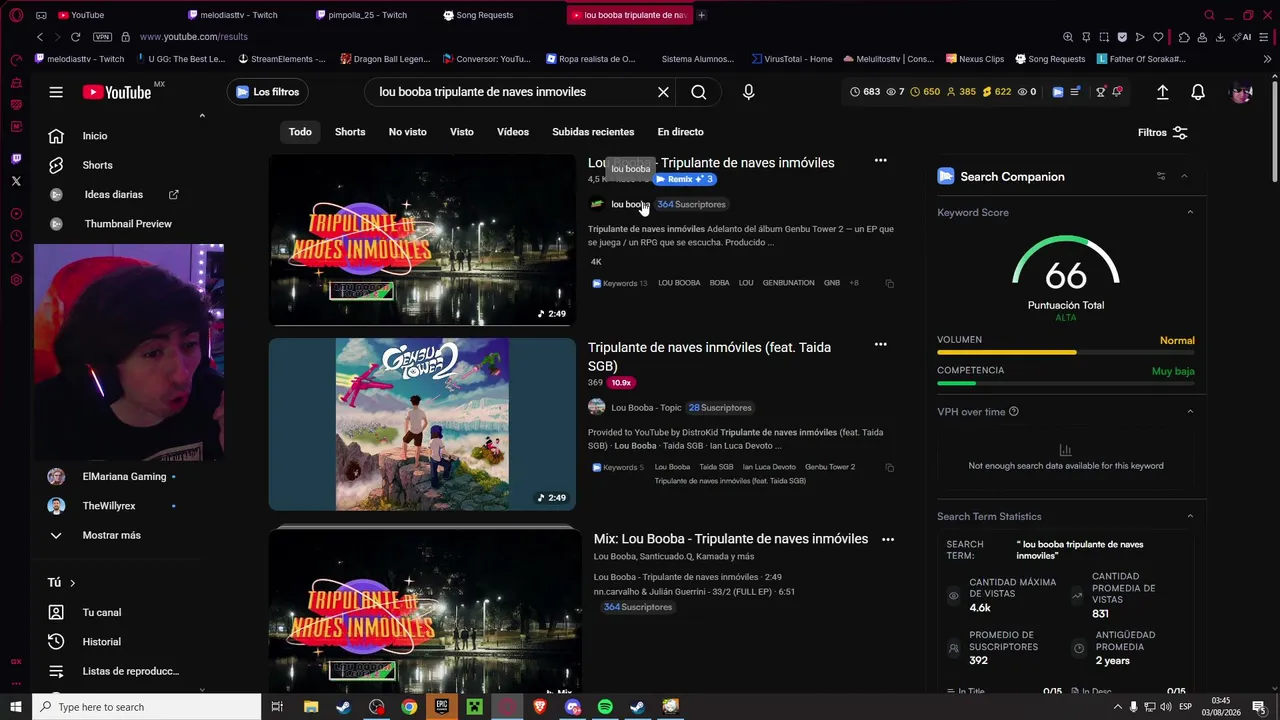The height and width of the screenshot is (720, 1280).
Task: Open Opera sidebar settings gear
Action: [16, 280]
